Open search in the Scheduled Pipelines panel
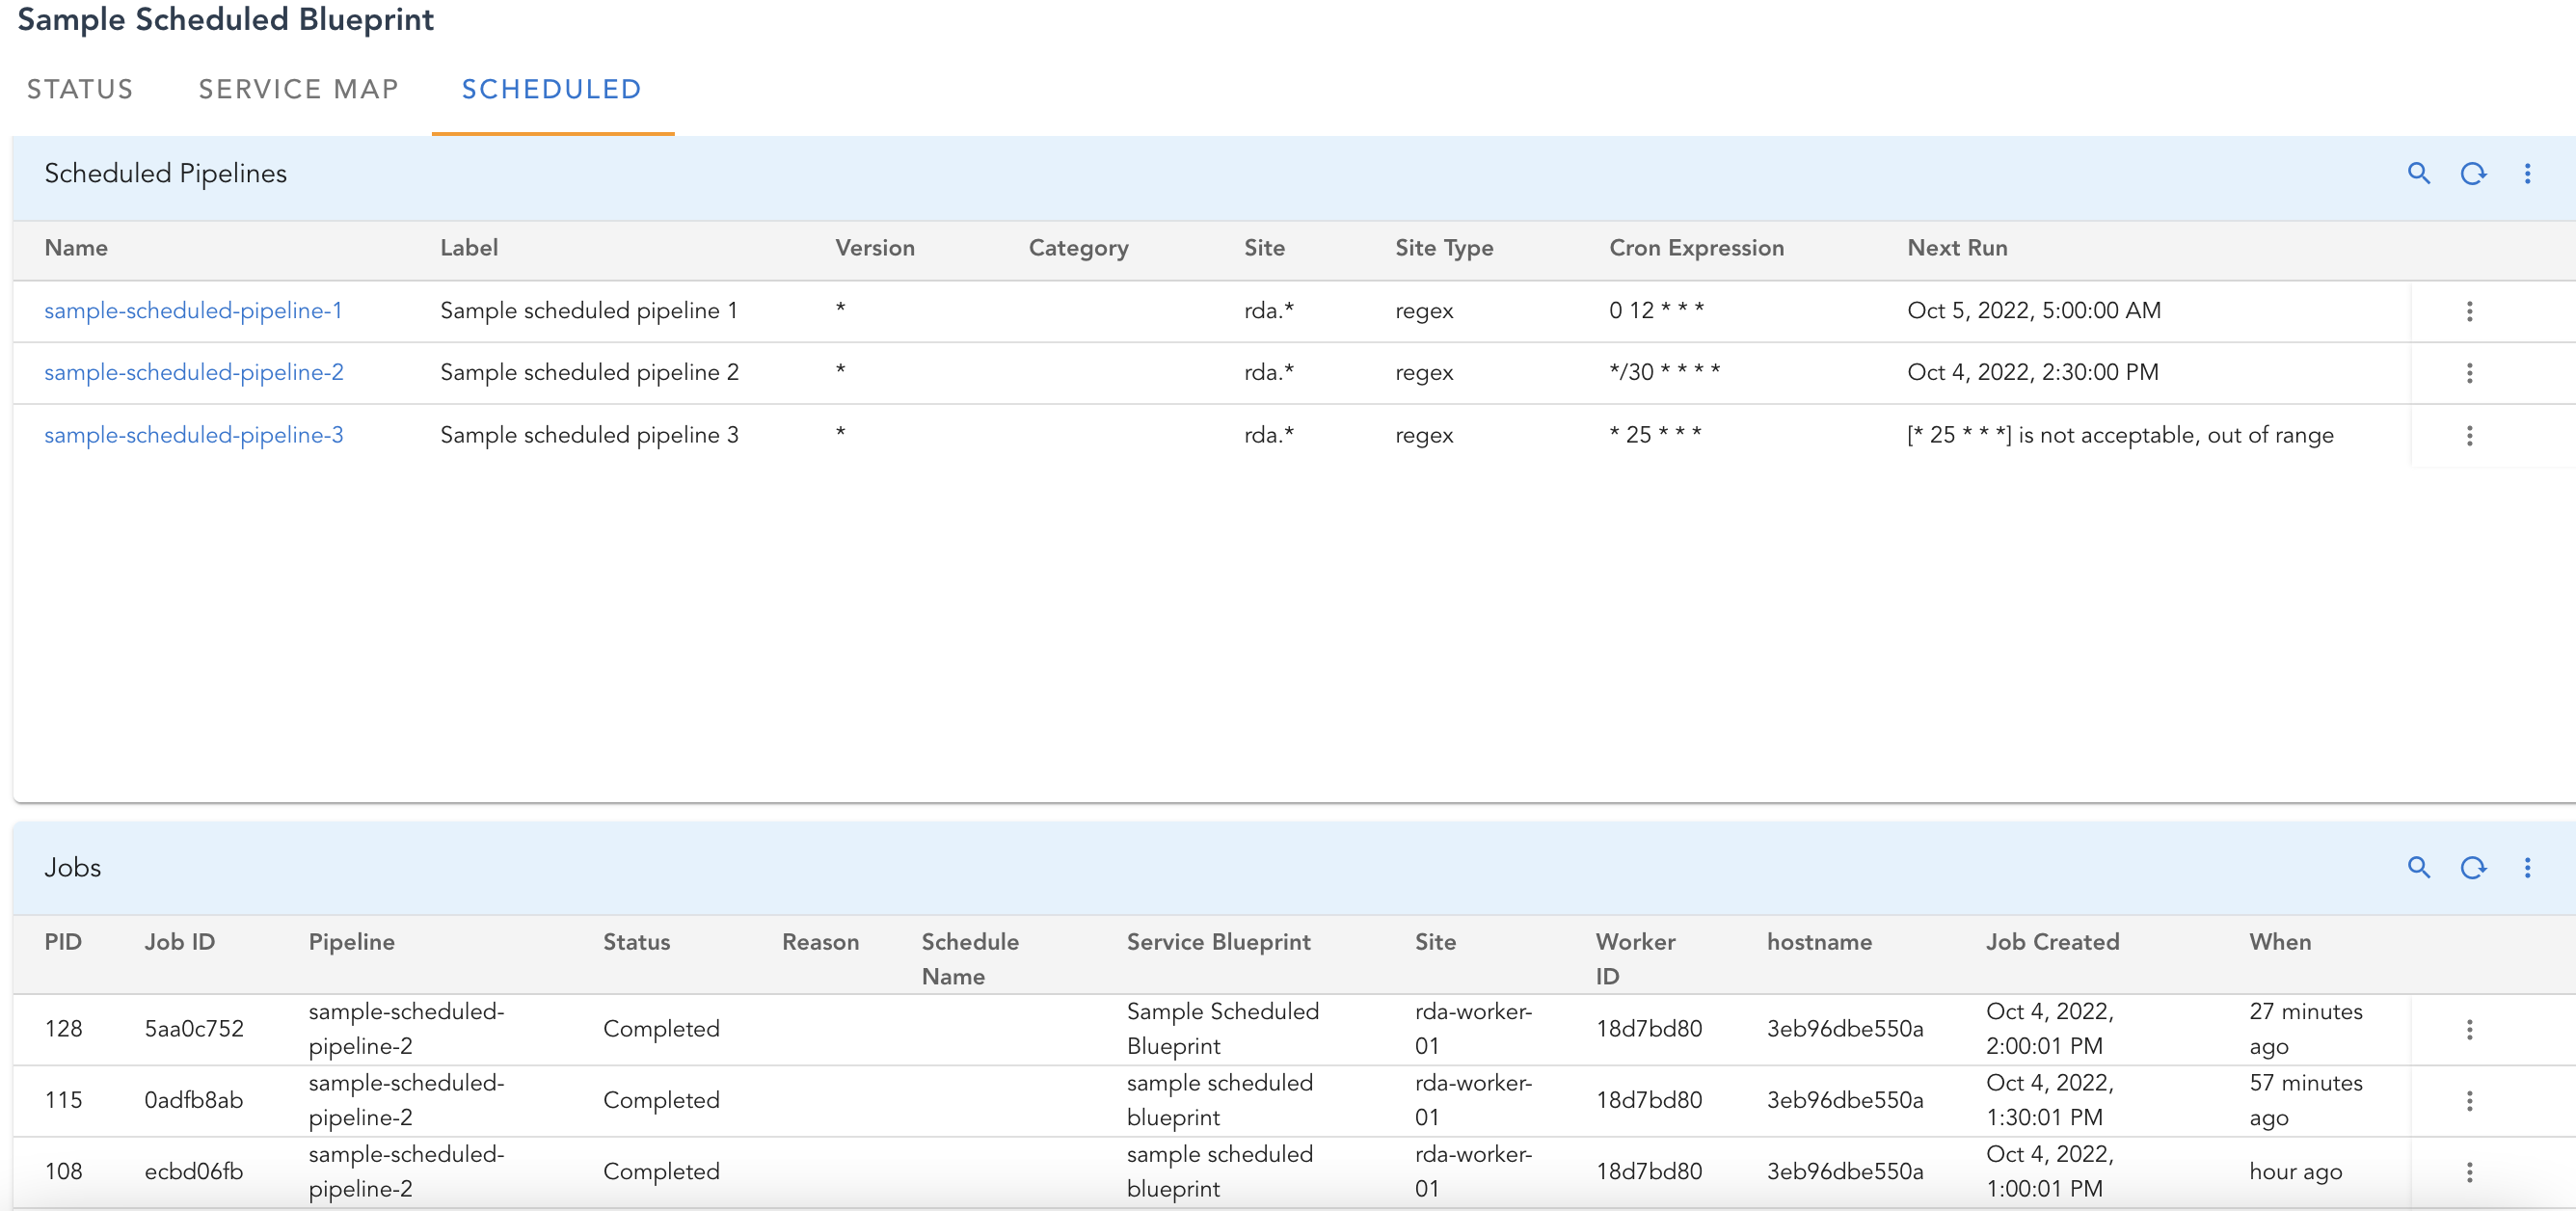Screen dimensions: 2576x1211 coord(2420,173)
